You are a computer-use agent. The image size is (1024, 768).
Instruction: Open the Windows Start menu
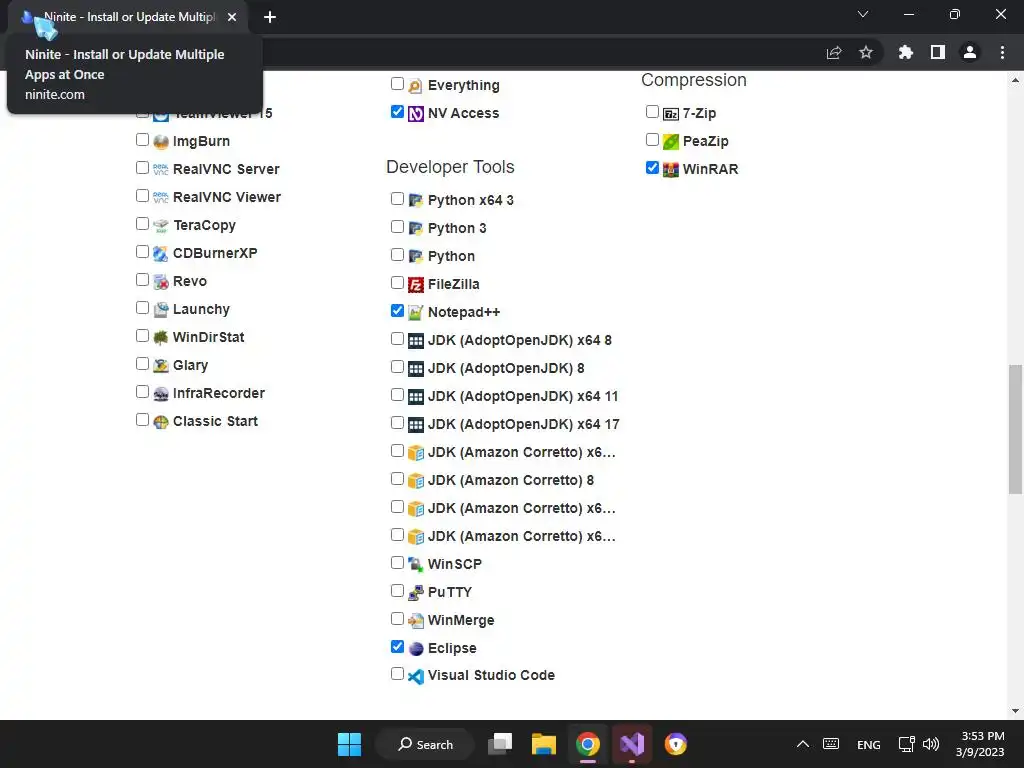349,744
